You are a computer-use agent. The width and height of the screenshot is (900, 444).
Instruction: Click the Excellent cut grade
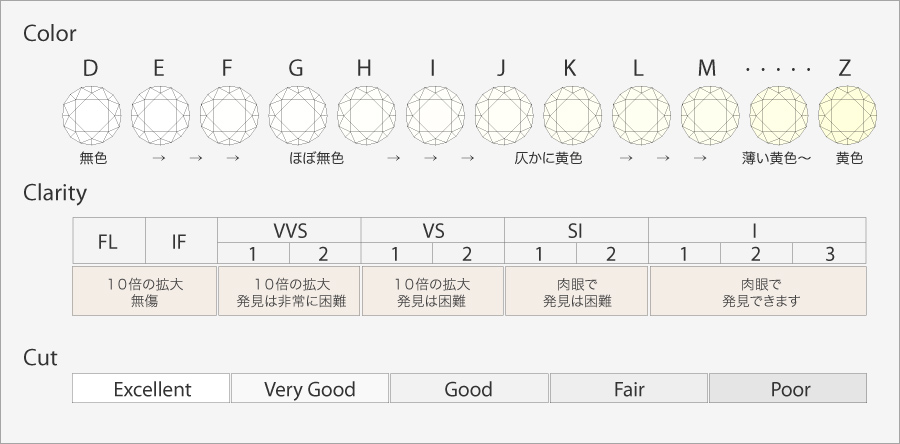pyautogui.click(x=151, y=389)
